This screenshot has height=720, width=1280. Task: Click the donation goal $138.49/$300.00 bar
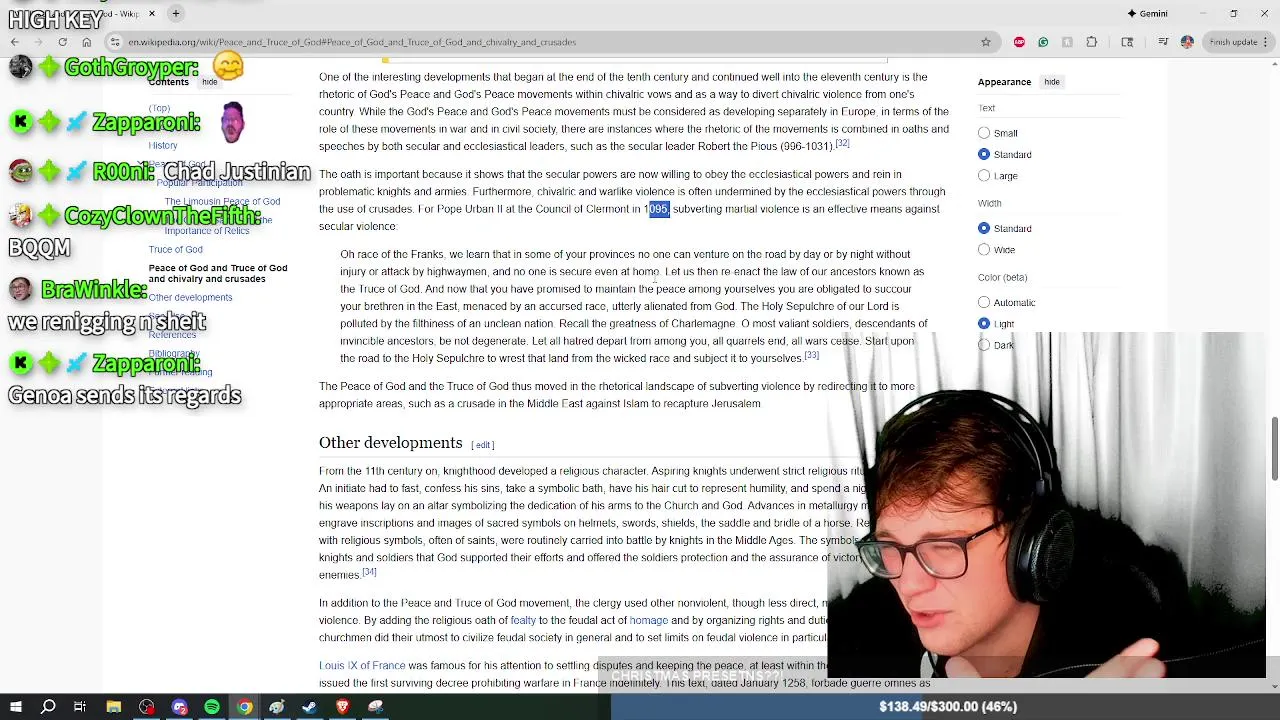click(945, 706)
